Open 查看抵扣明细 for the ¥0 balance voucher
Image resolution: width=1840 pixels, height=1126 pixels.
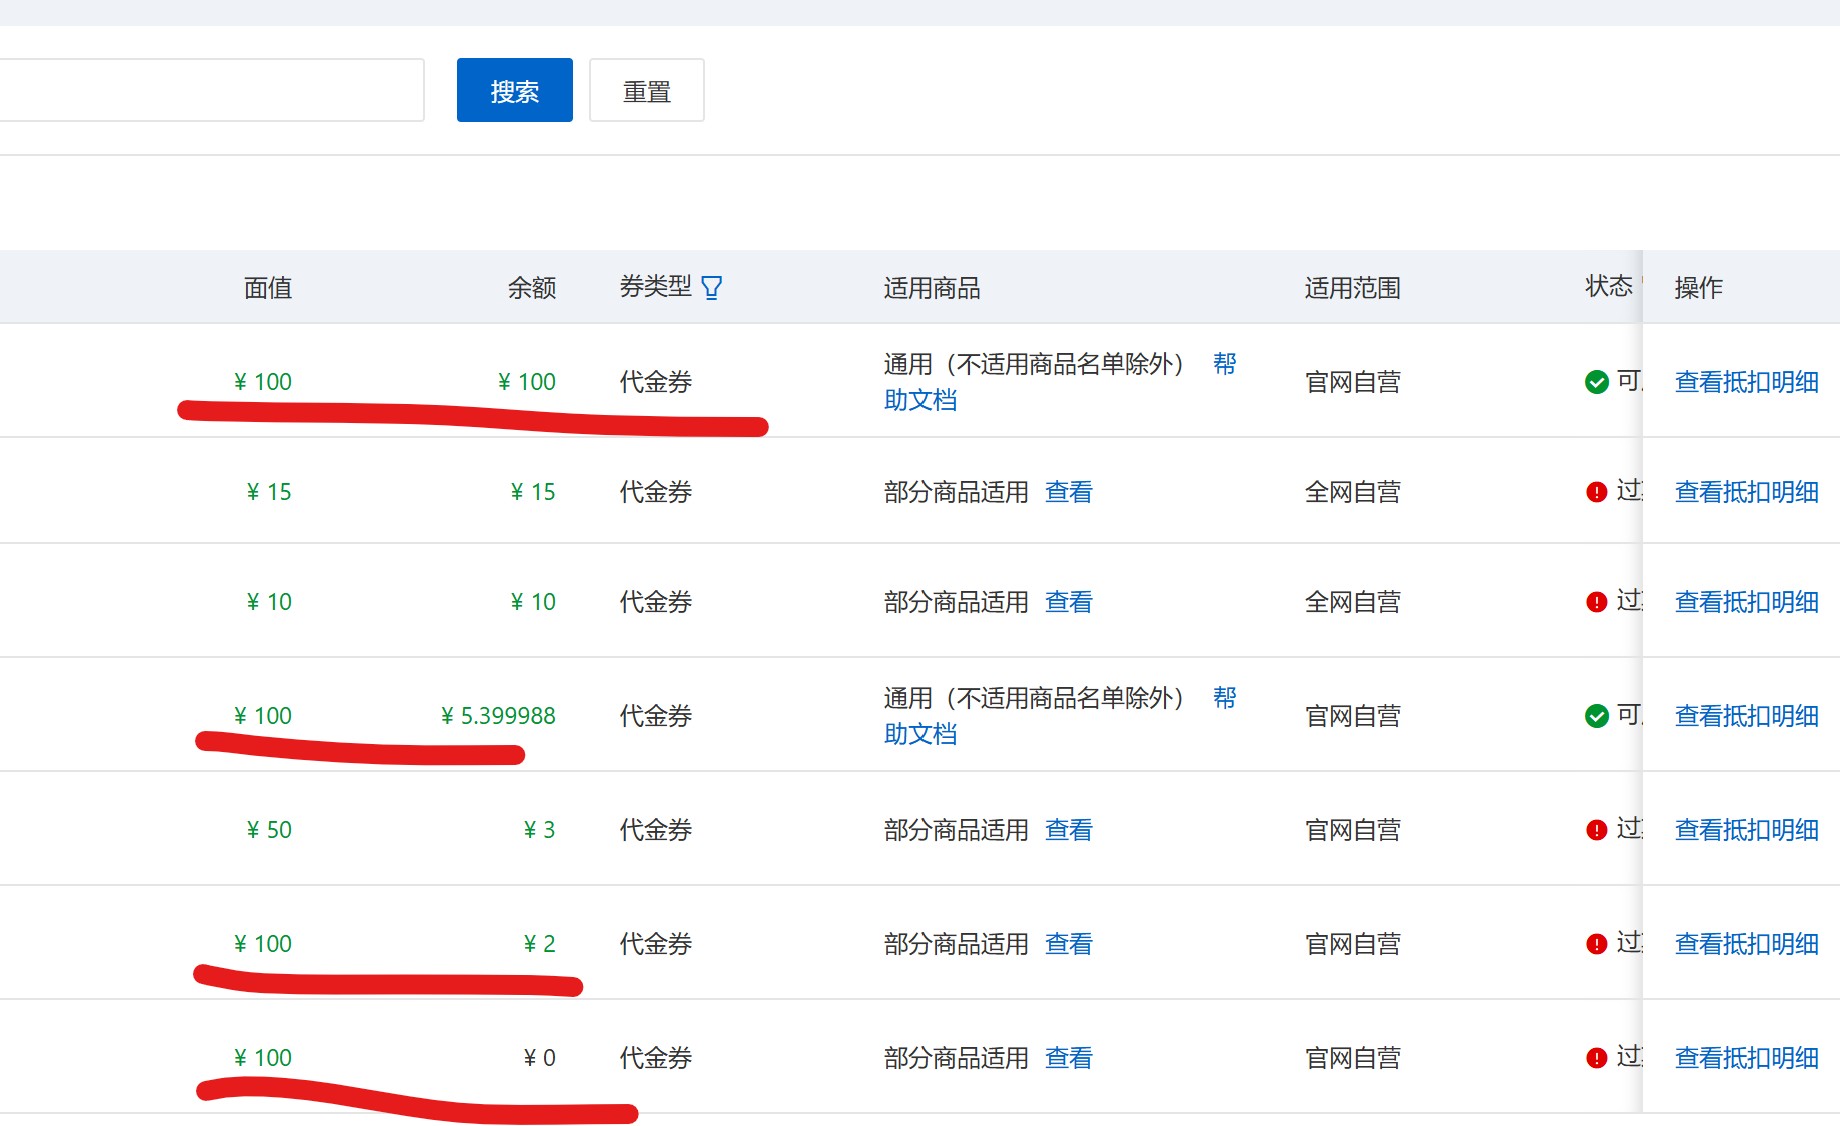1746,1058
